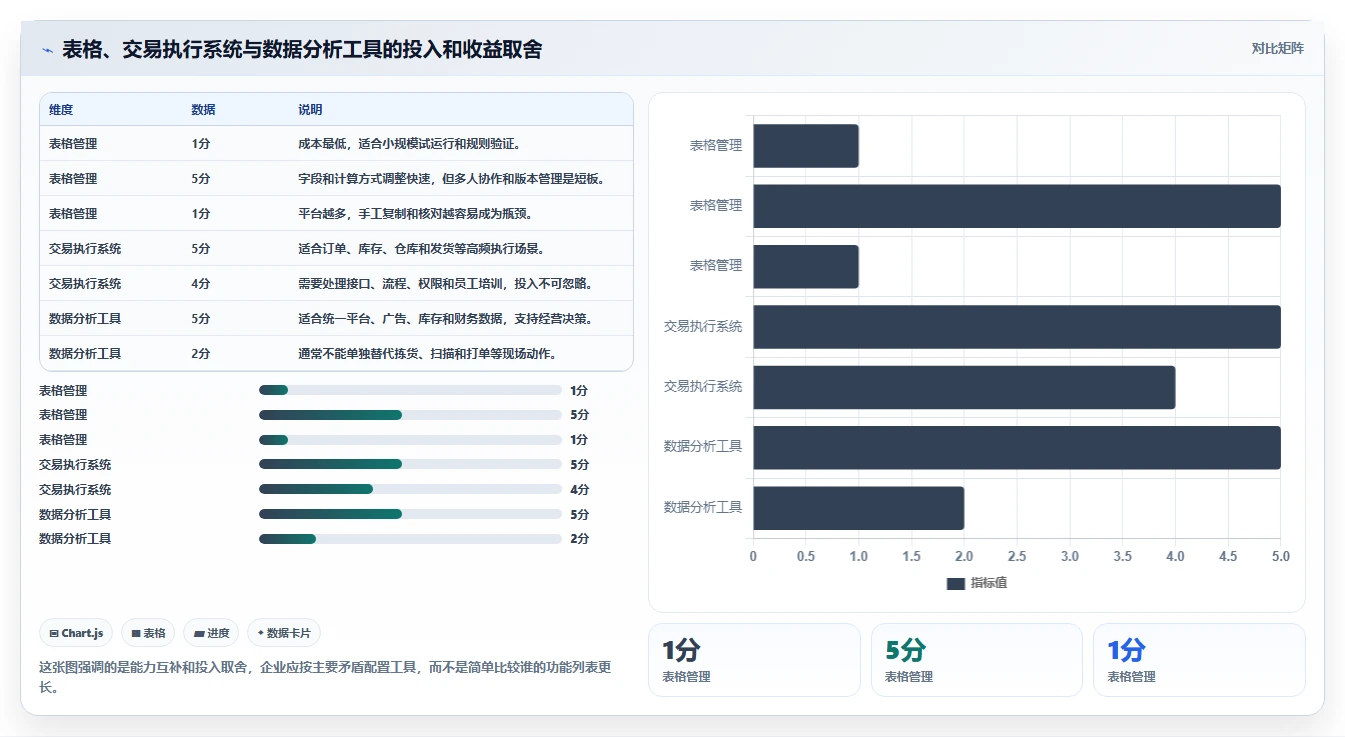Click the 3.5 tick on chart x-axis
Viewport: 1345px width, 737px height.
coord(1122,556)
